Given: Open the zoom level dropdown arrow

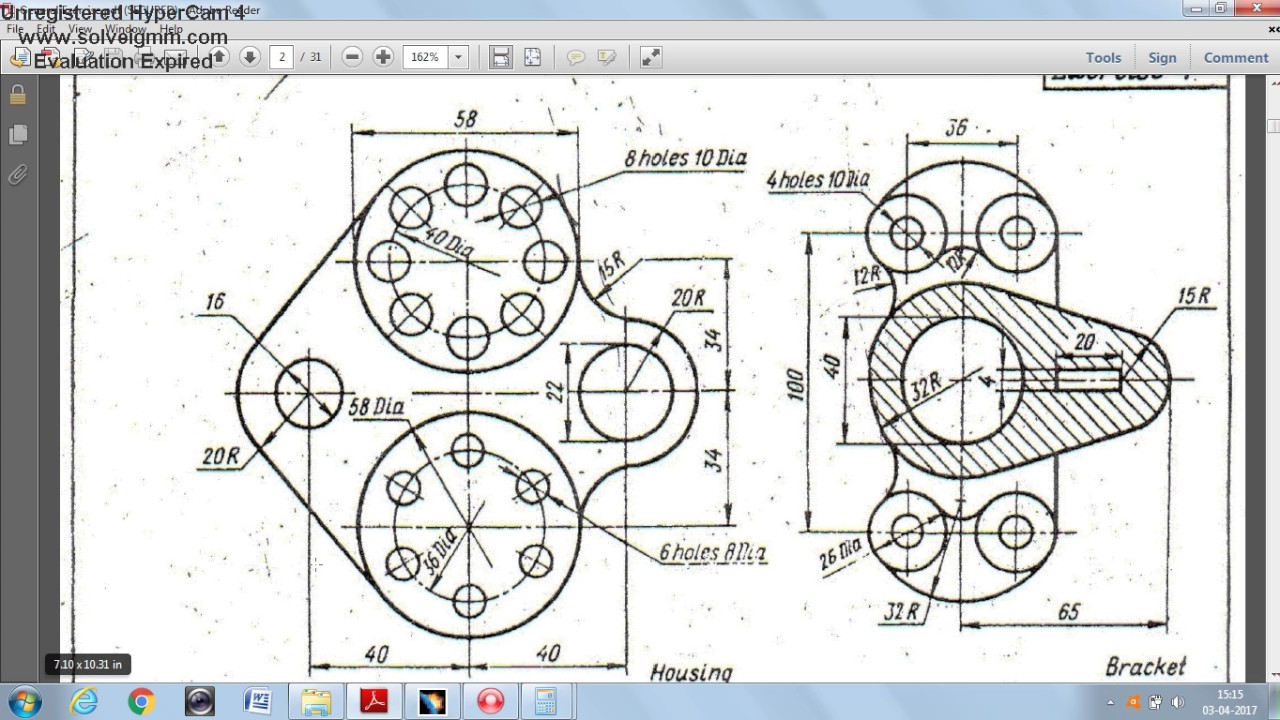Looking at the screenshot, I should (x=459, y=57).
